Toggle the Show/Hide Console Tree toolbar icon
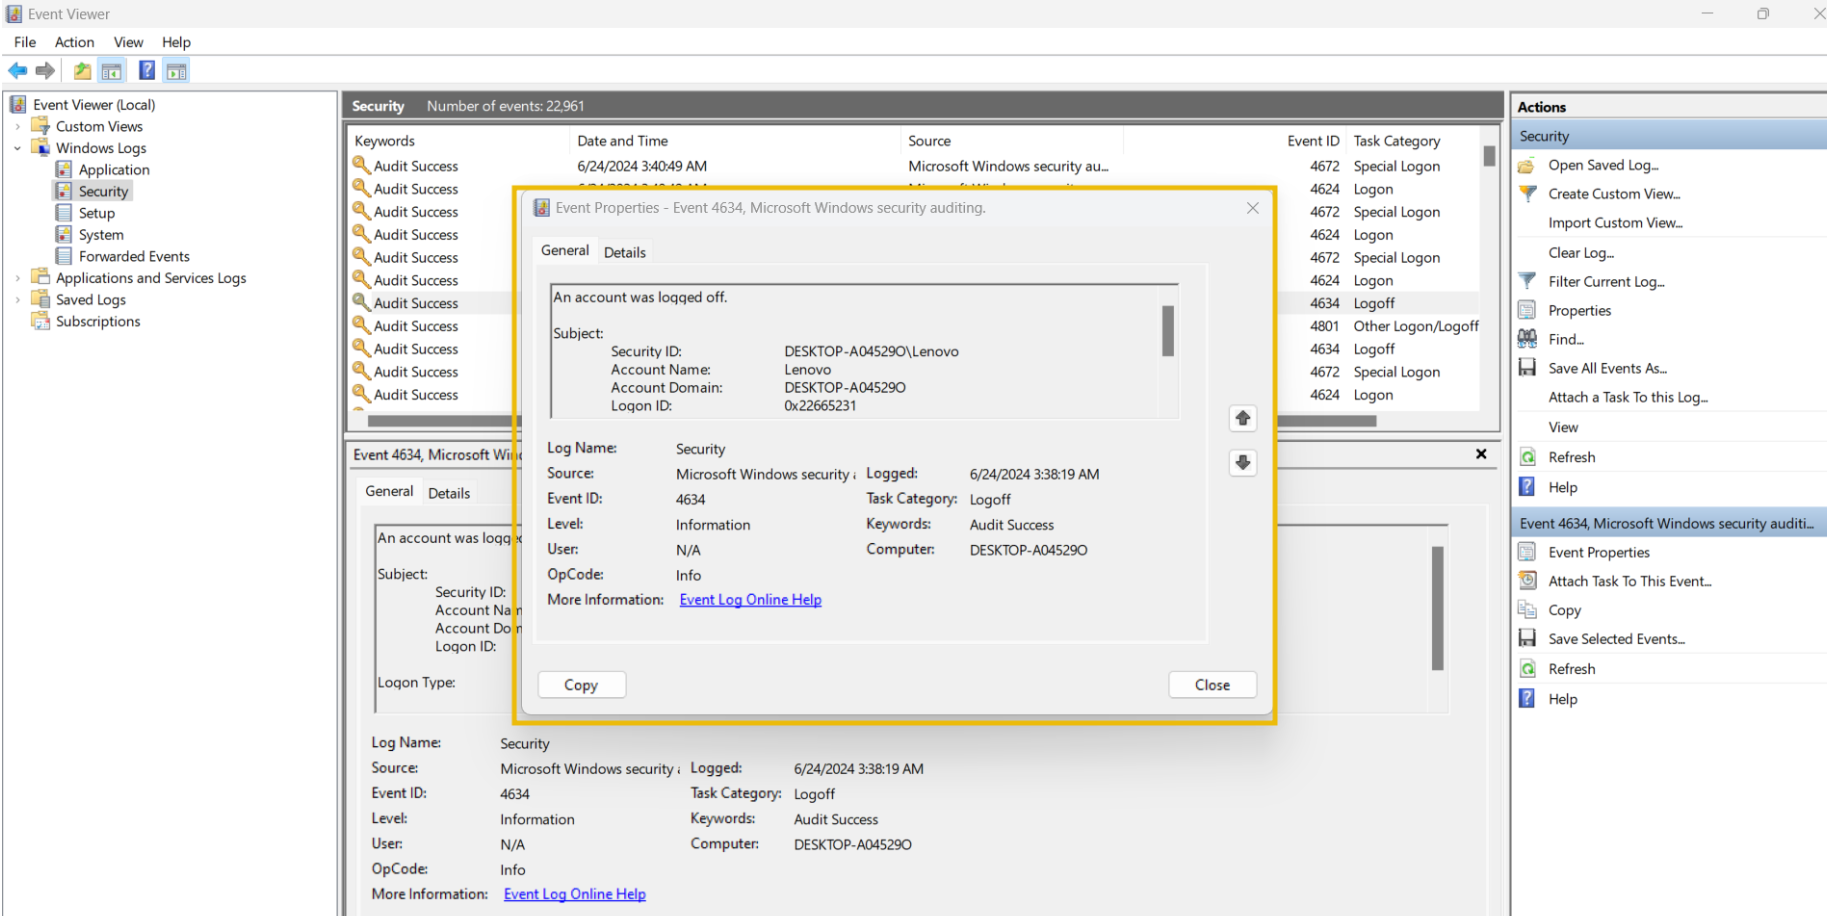This screenshot has width=1827, height=916. coord(112,71)
